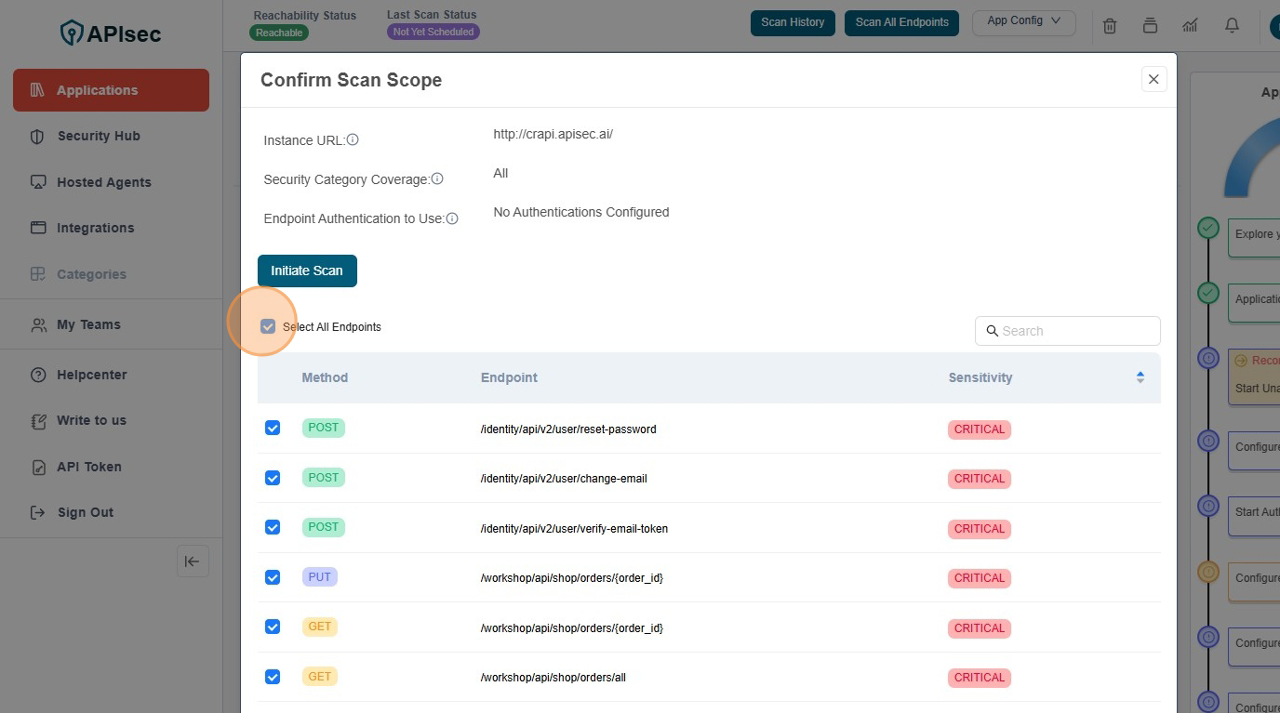1280x720 pixels.
Task: Click the trash delete icon in top bar
Action: 1109,26
